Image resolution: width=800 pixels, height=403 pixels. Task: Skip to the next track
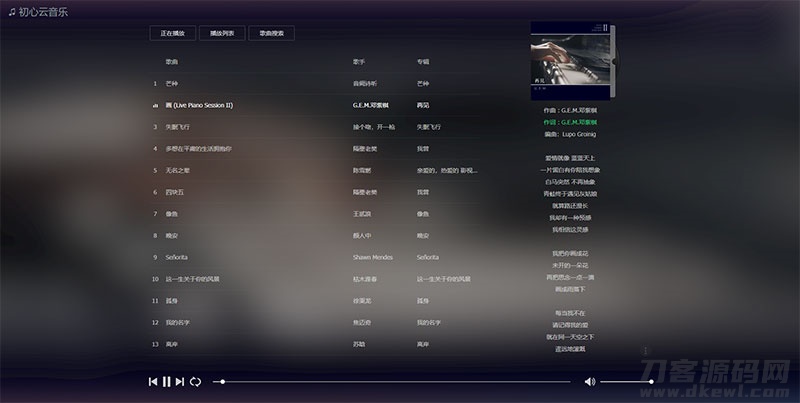pos(180,381)
